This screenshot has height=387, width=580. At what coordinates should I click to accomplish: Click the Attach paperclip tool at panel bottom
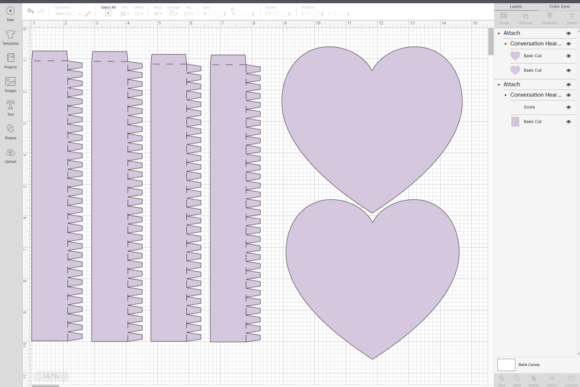[x=533, y=378]
